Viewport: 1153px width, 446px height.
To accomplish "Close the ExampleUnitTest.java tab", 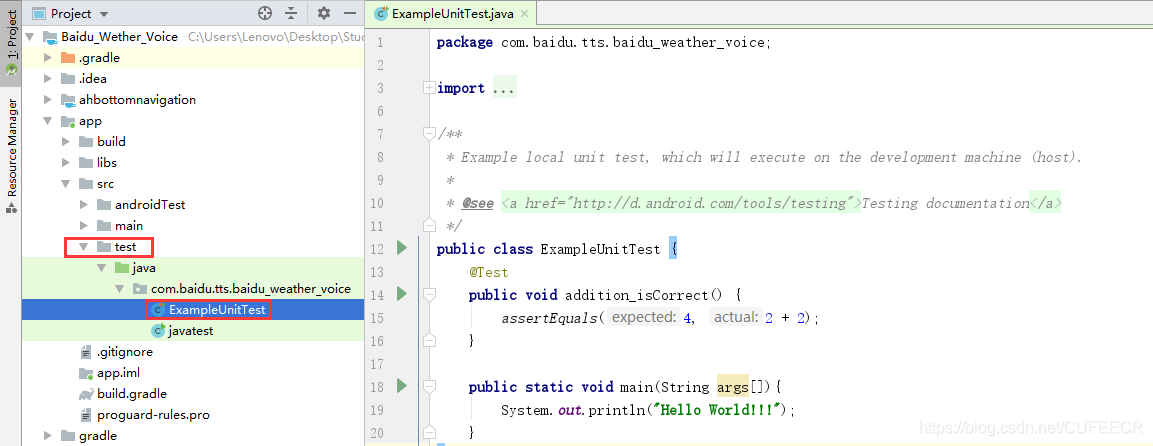I will coord(524,14).
